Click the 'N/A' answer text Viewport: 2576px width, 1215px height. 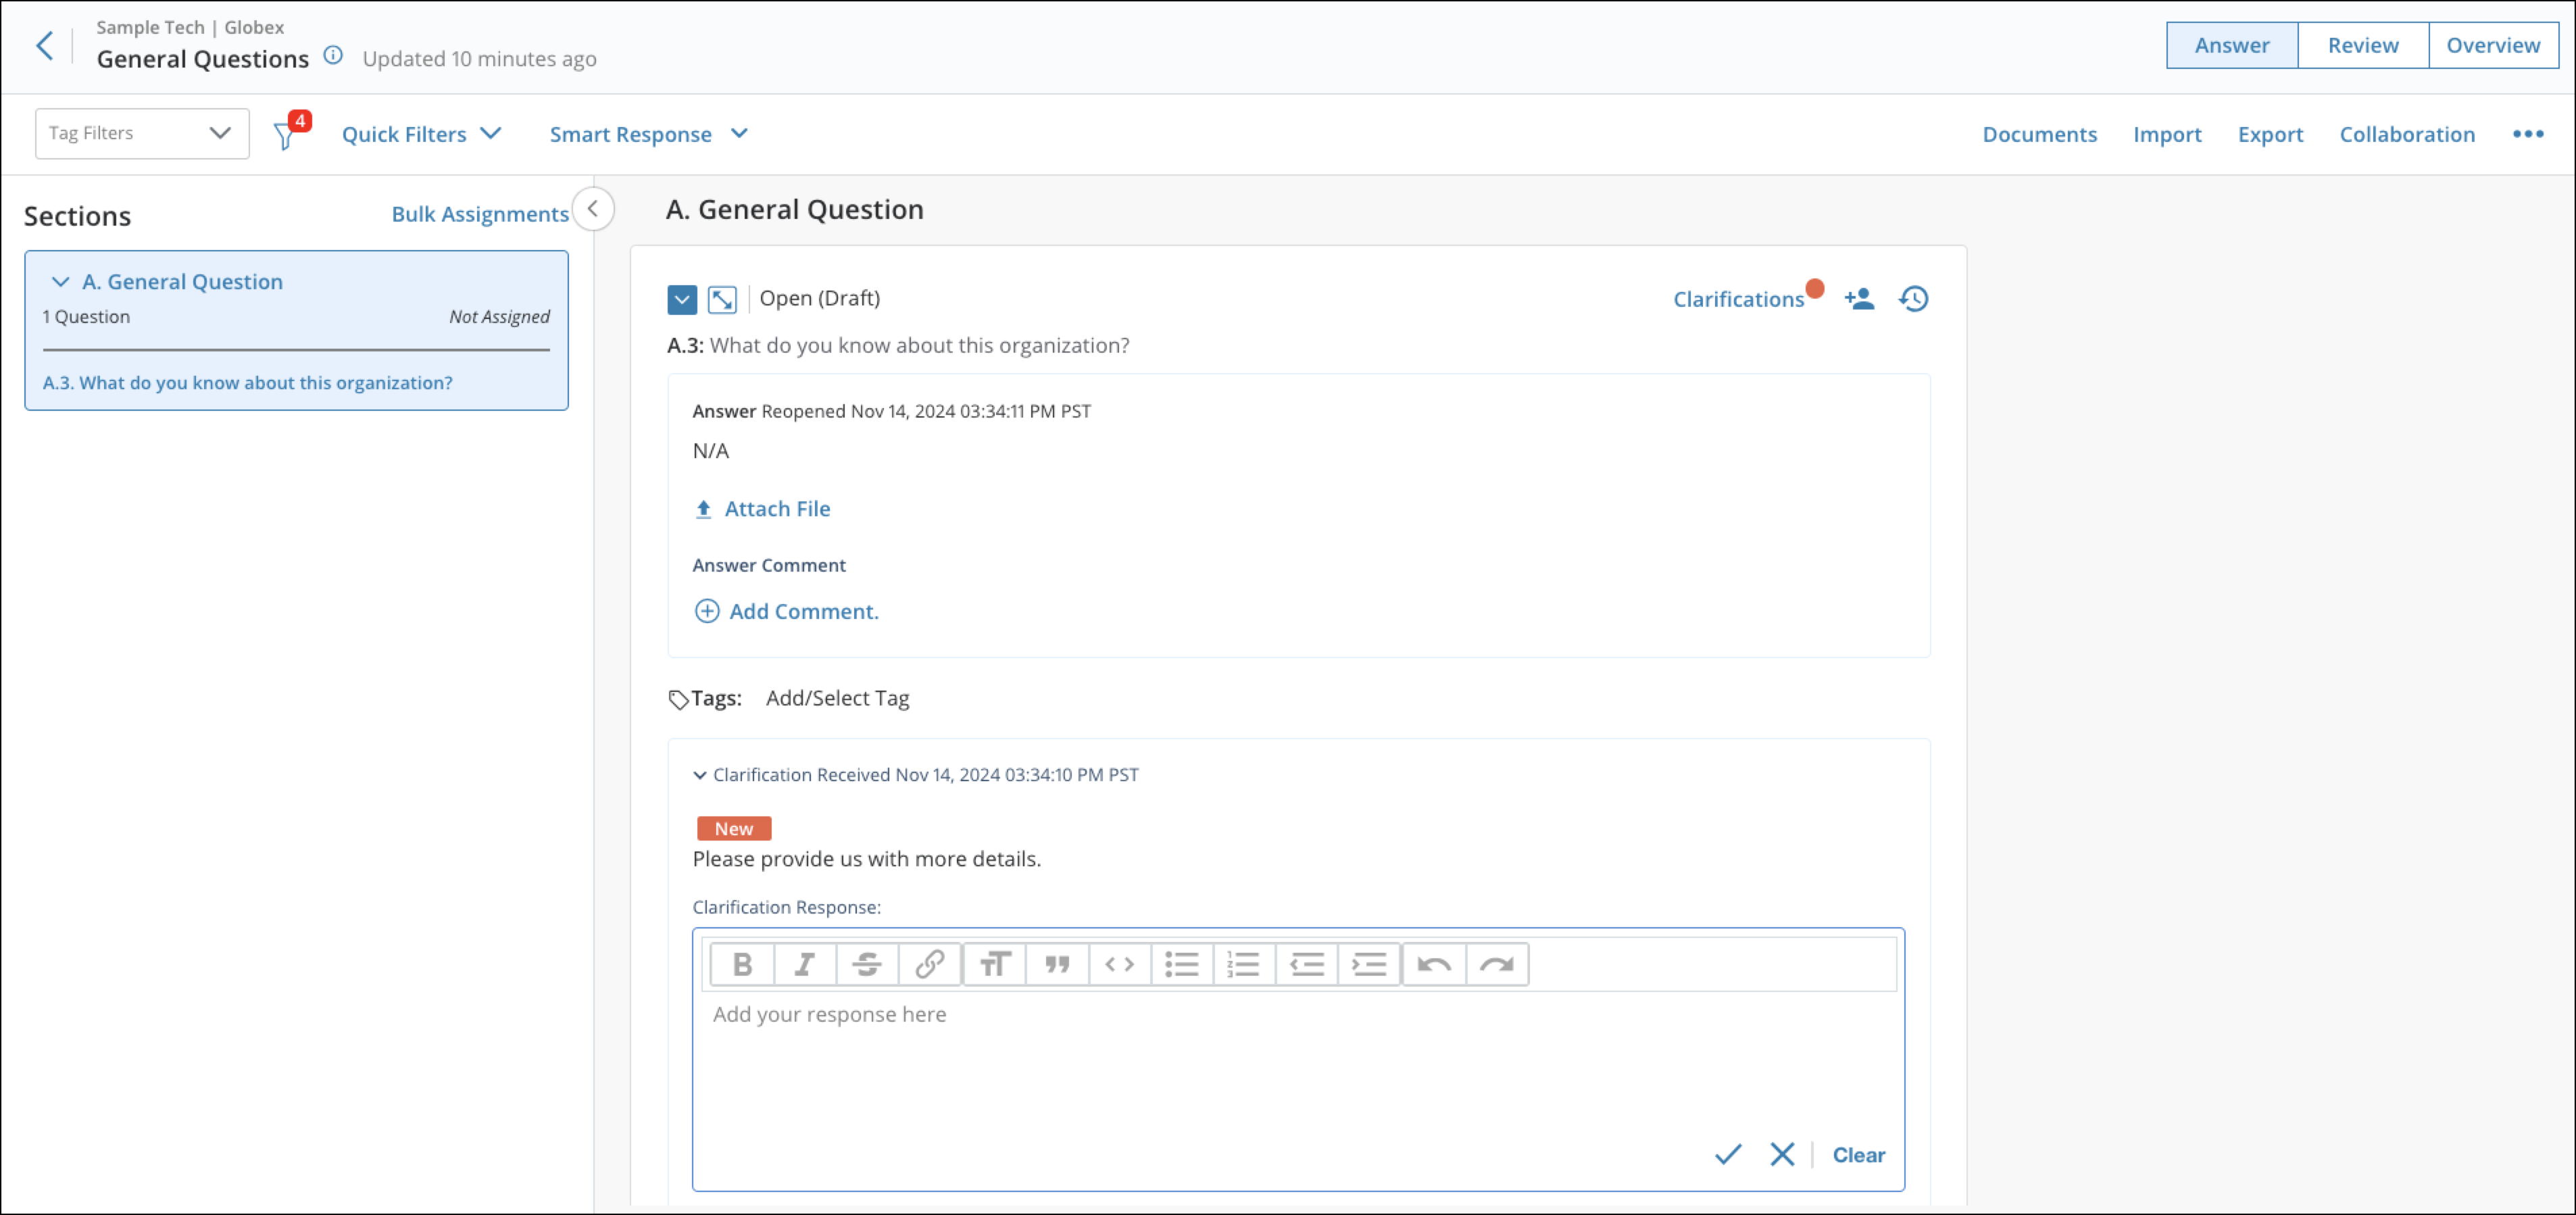pos(710,450)
